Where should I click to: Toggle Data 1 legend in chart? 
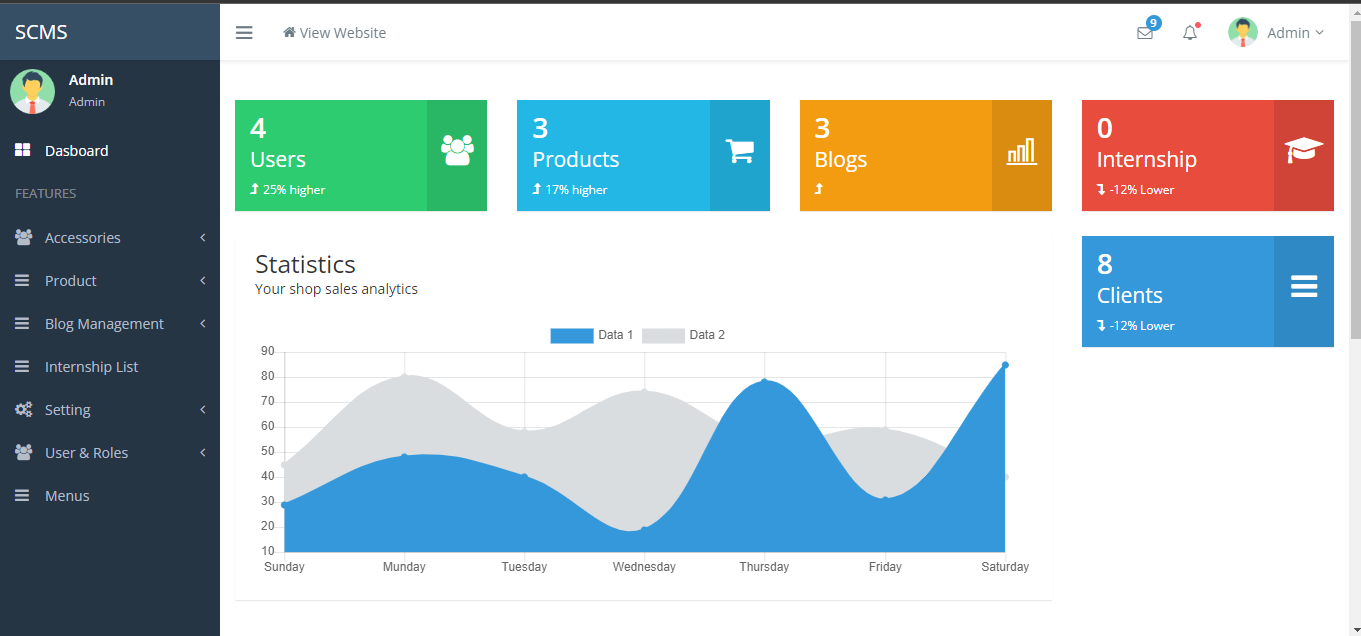tap(591, 335)
